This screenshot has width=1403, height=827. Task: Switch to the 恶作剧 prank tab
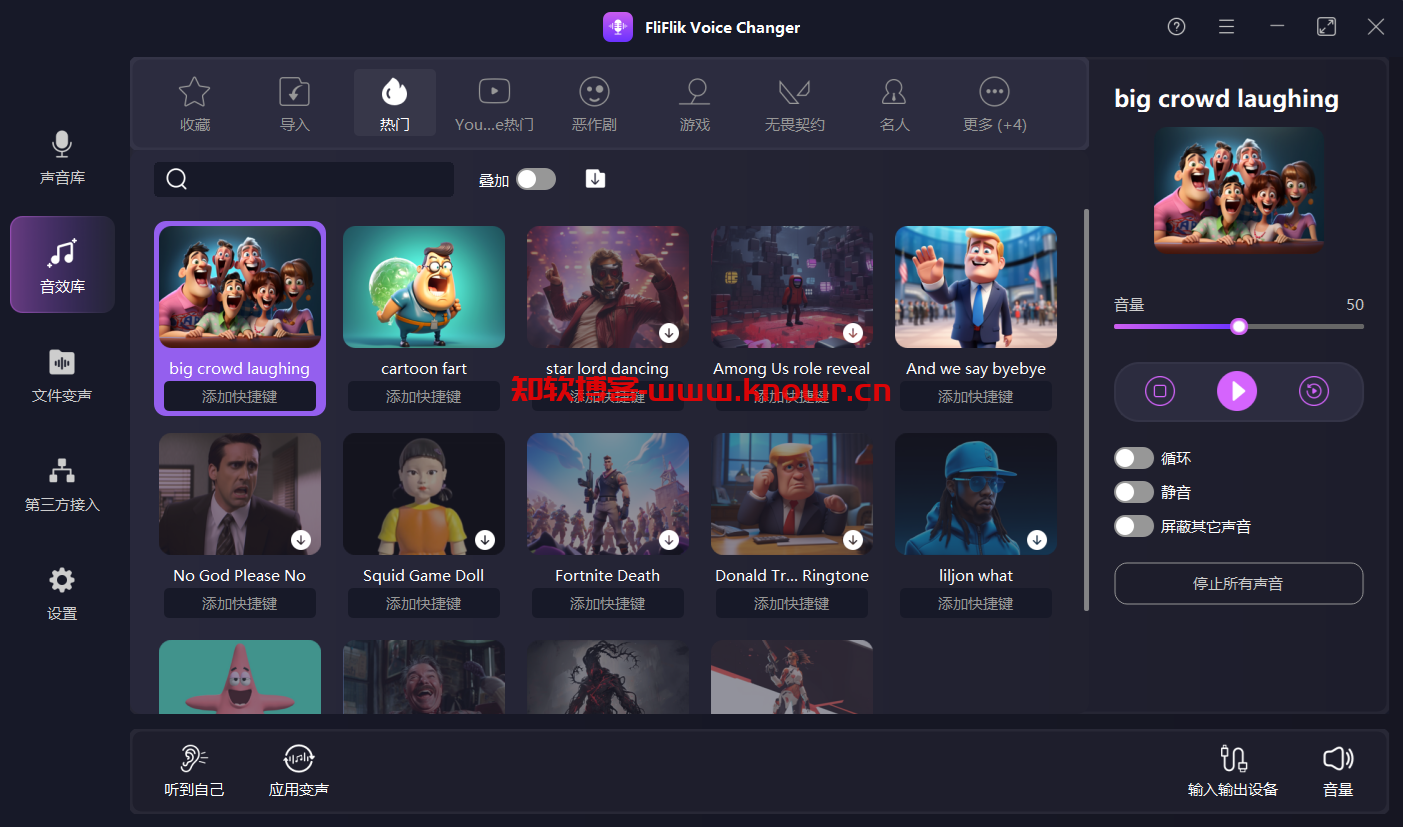[594, 103]
